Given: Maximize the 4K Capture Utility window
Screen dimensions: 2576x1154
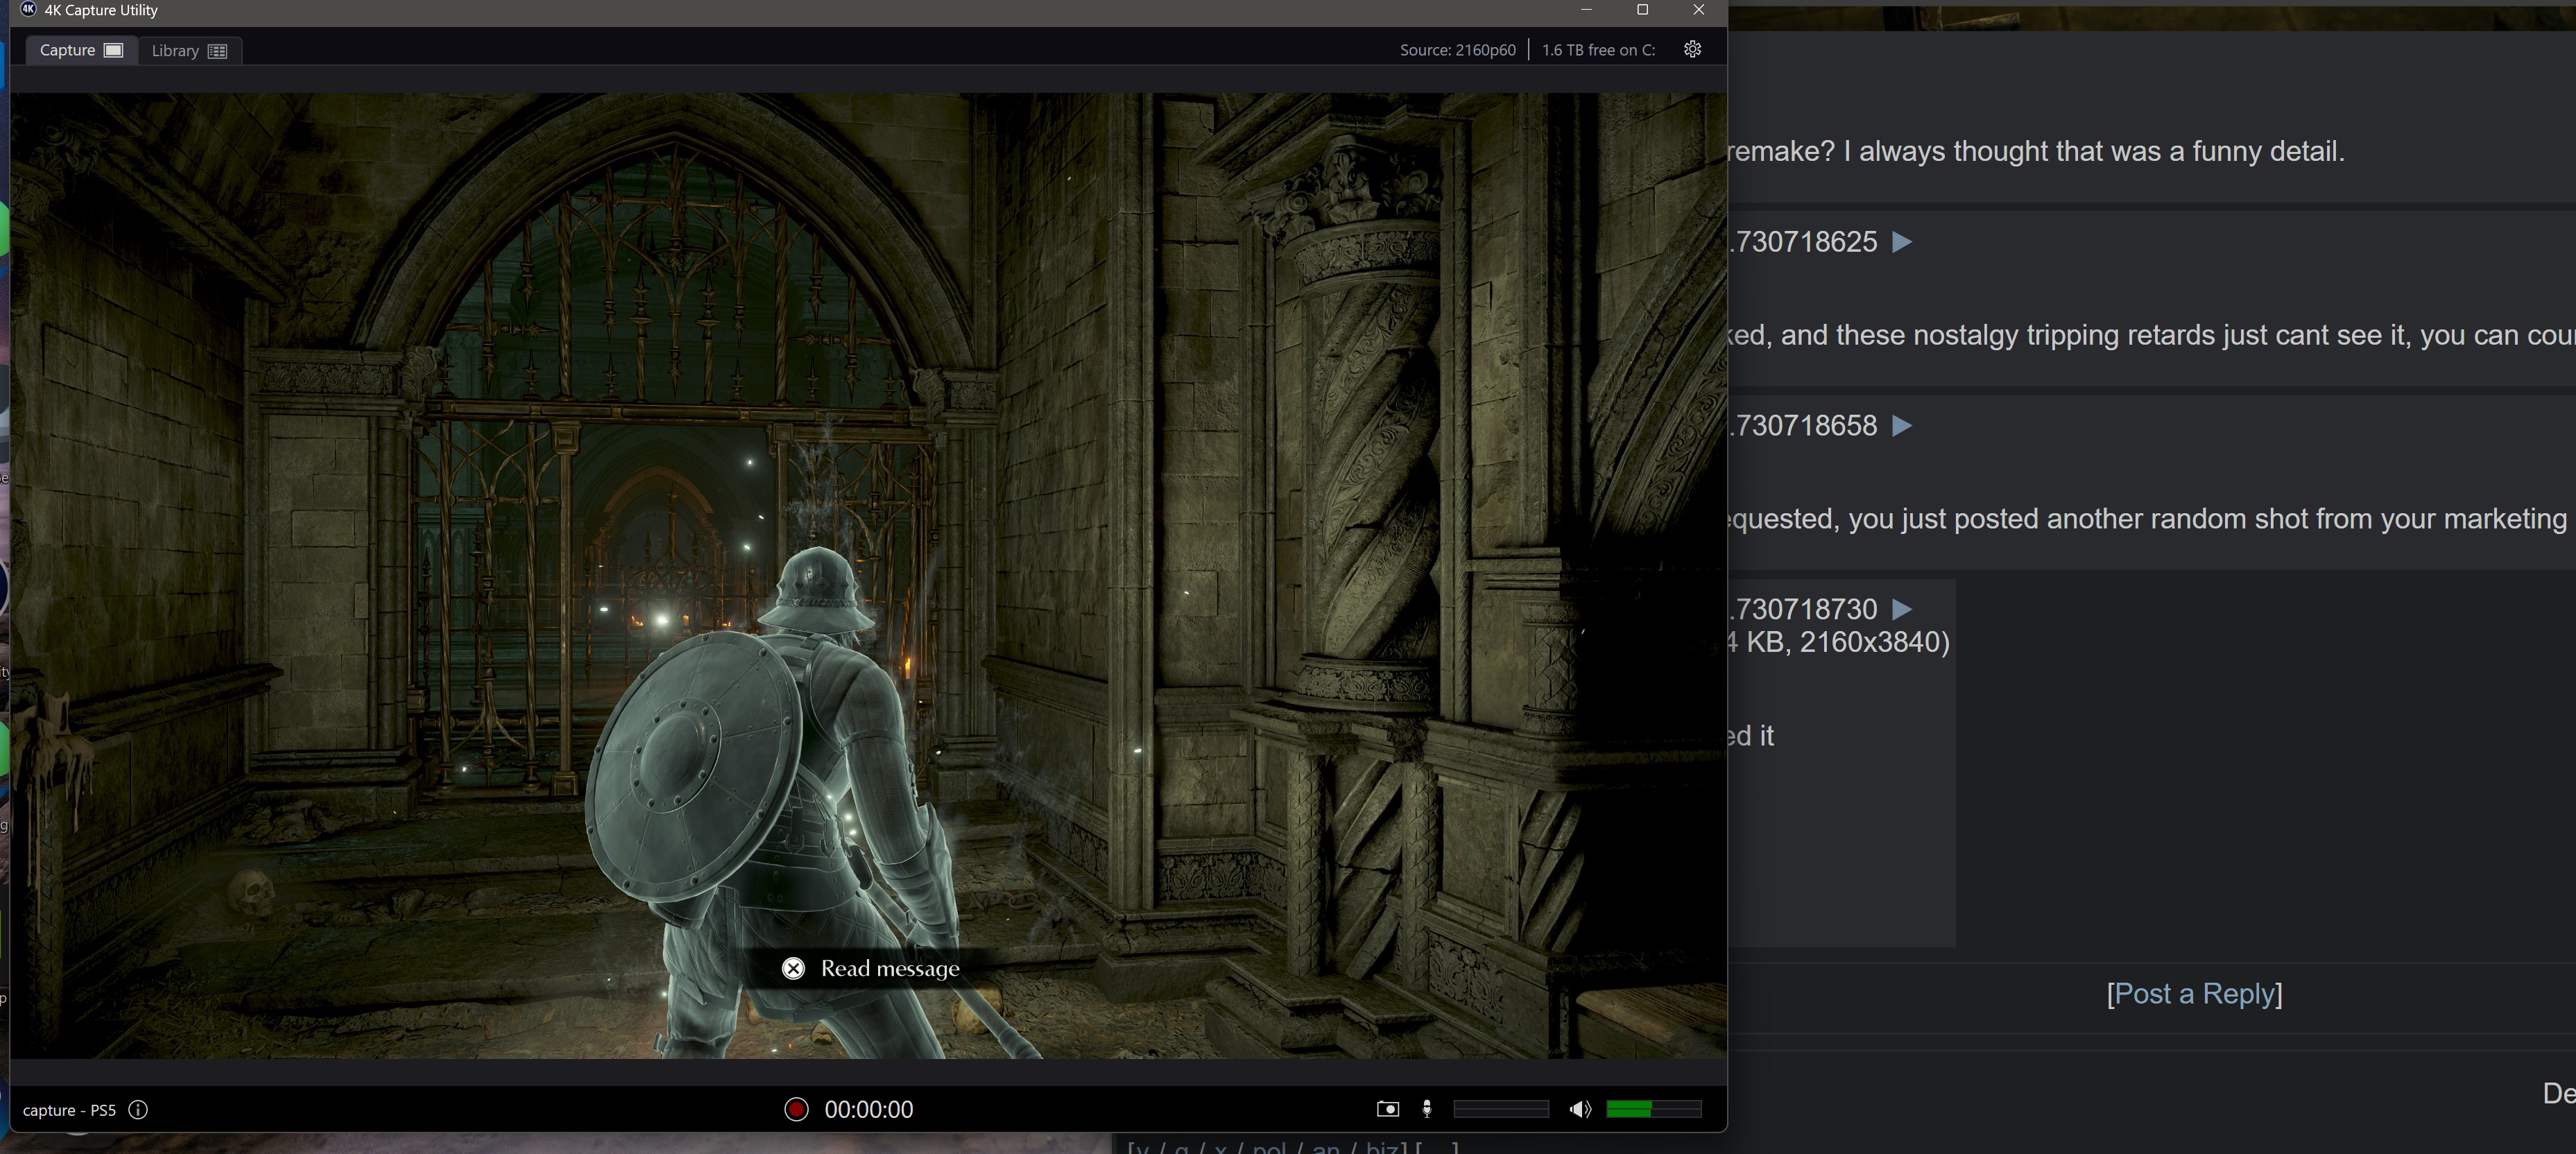Looking at the screenshot, I should (1642, 10).
